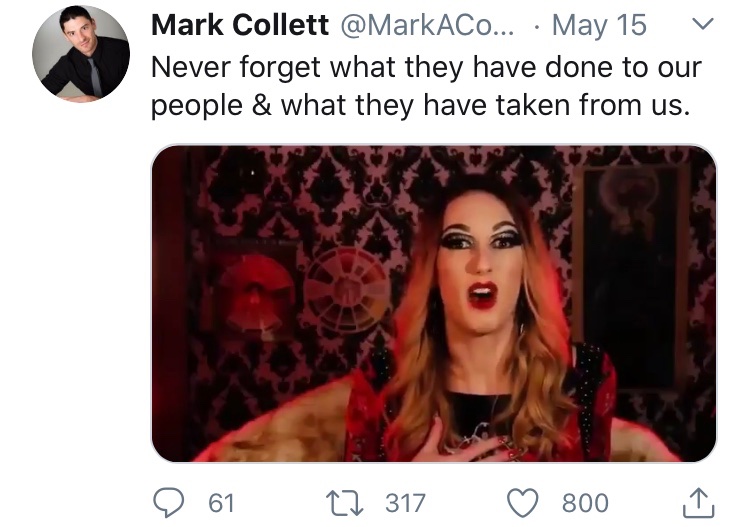View the 61 replies count
The width and height of the screenshot is (750, 527).
point(221,503)
